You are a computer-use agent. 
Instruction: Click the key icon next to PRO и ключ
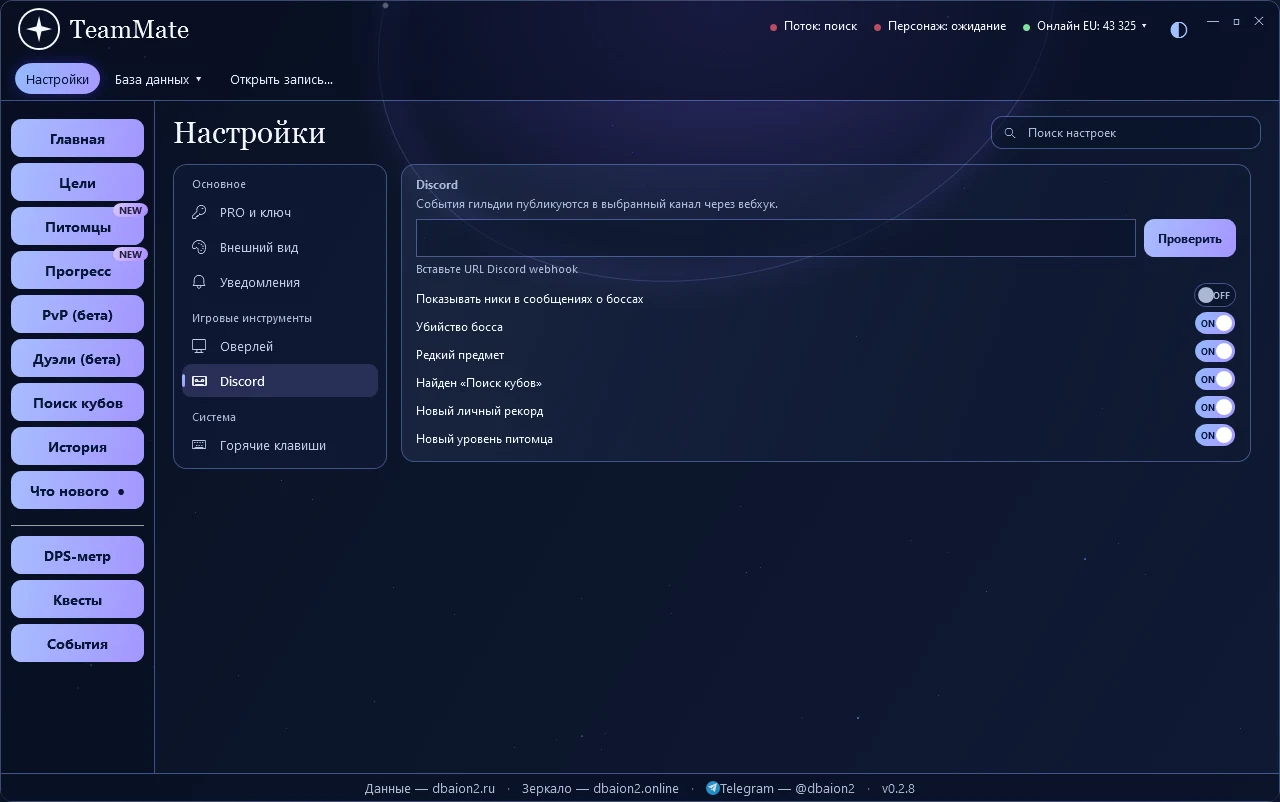point(199,212)
